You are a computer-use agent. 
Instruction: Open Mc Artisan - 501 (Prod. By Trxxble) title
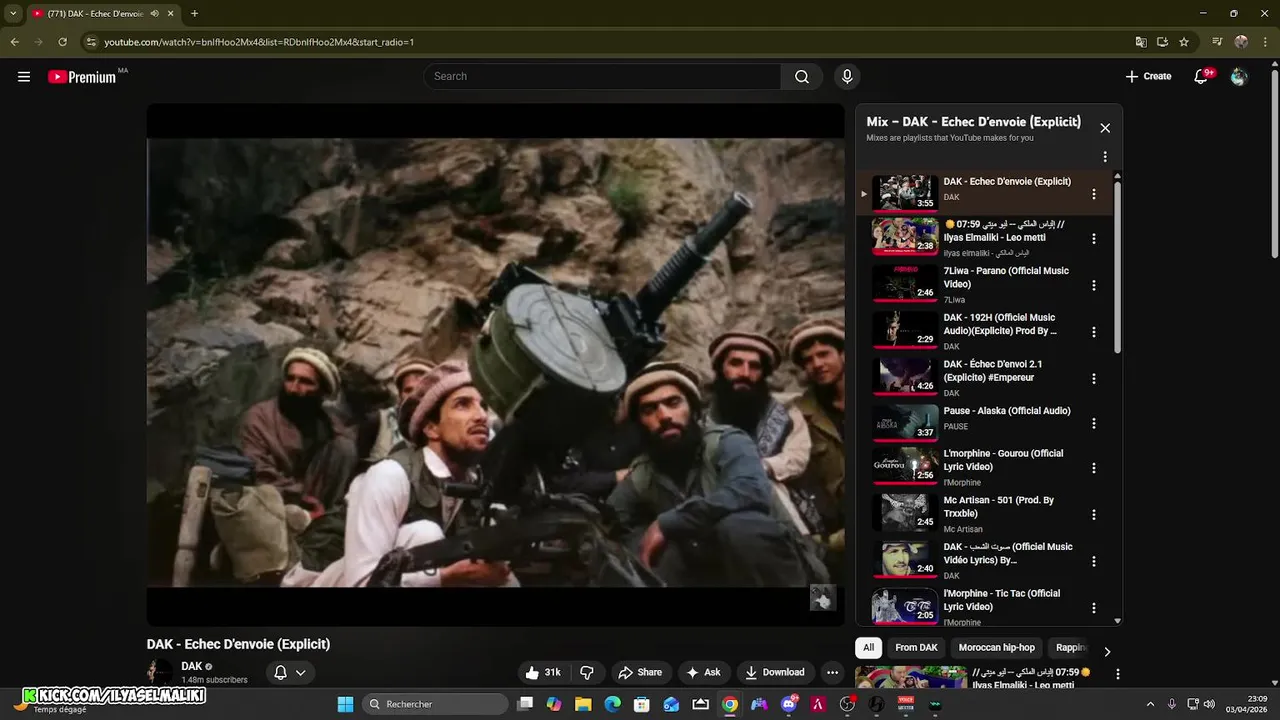pos(999,507)
